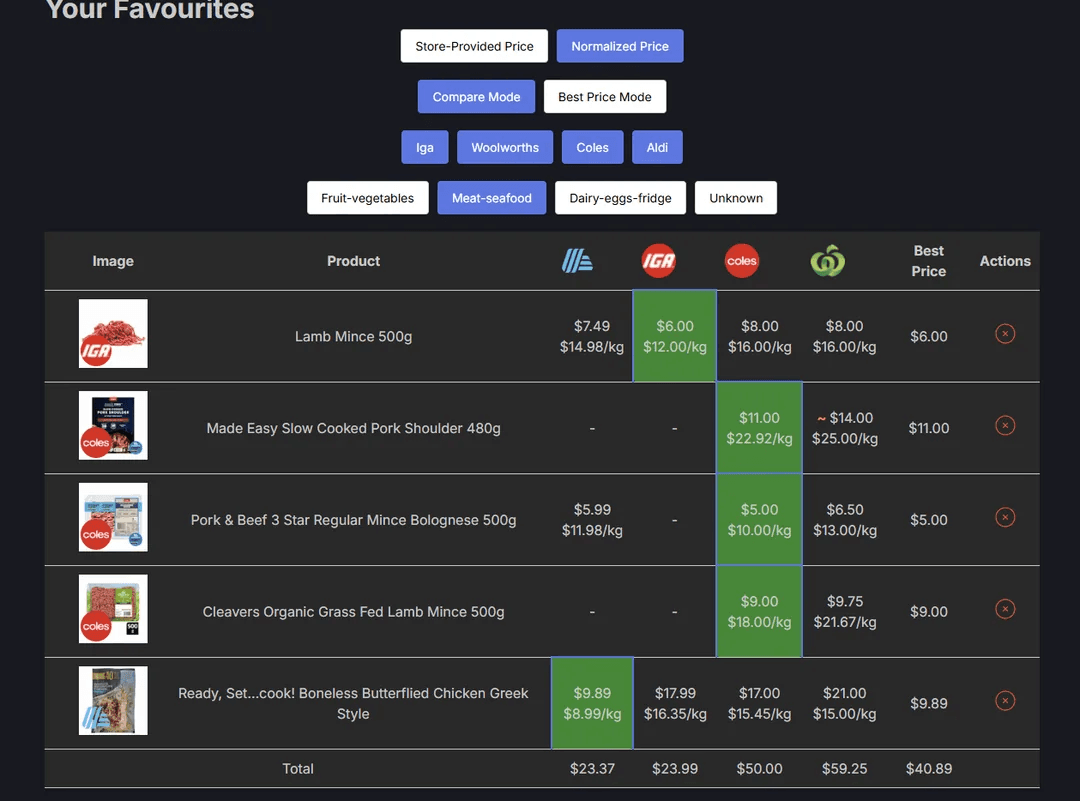Click Coles total $50.00
The width and height of the screenshot is (1080, 801).
tap(759, 769)
